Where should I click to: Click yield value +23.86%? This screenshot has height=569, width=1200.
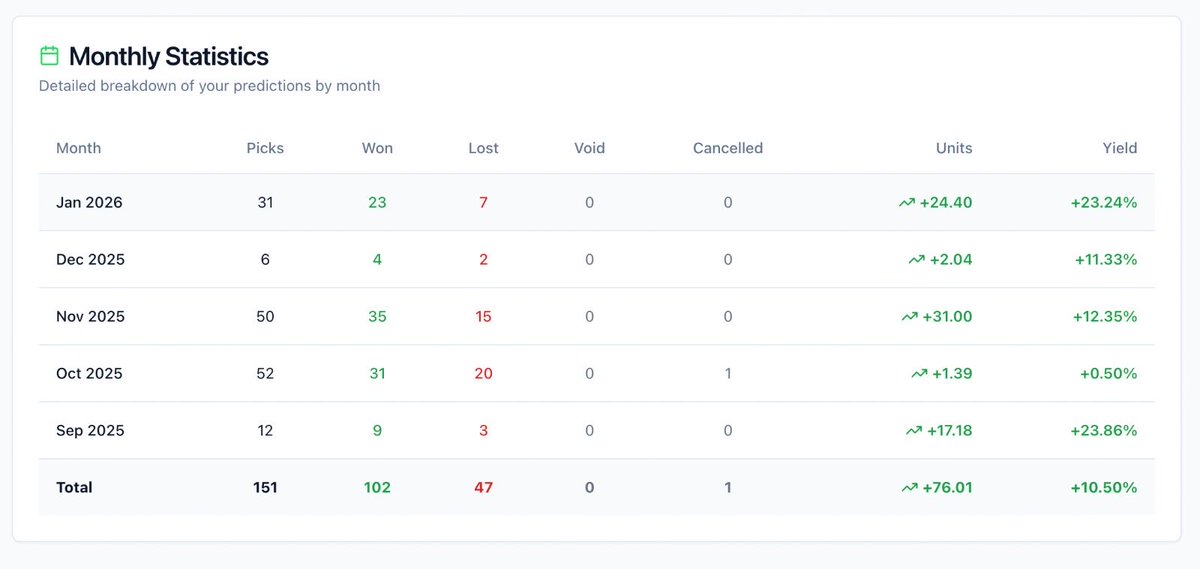click(x=1104, y=430)
